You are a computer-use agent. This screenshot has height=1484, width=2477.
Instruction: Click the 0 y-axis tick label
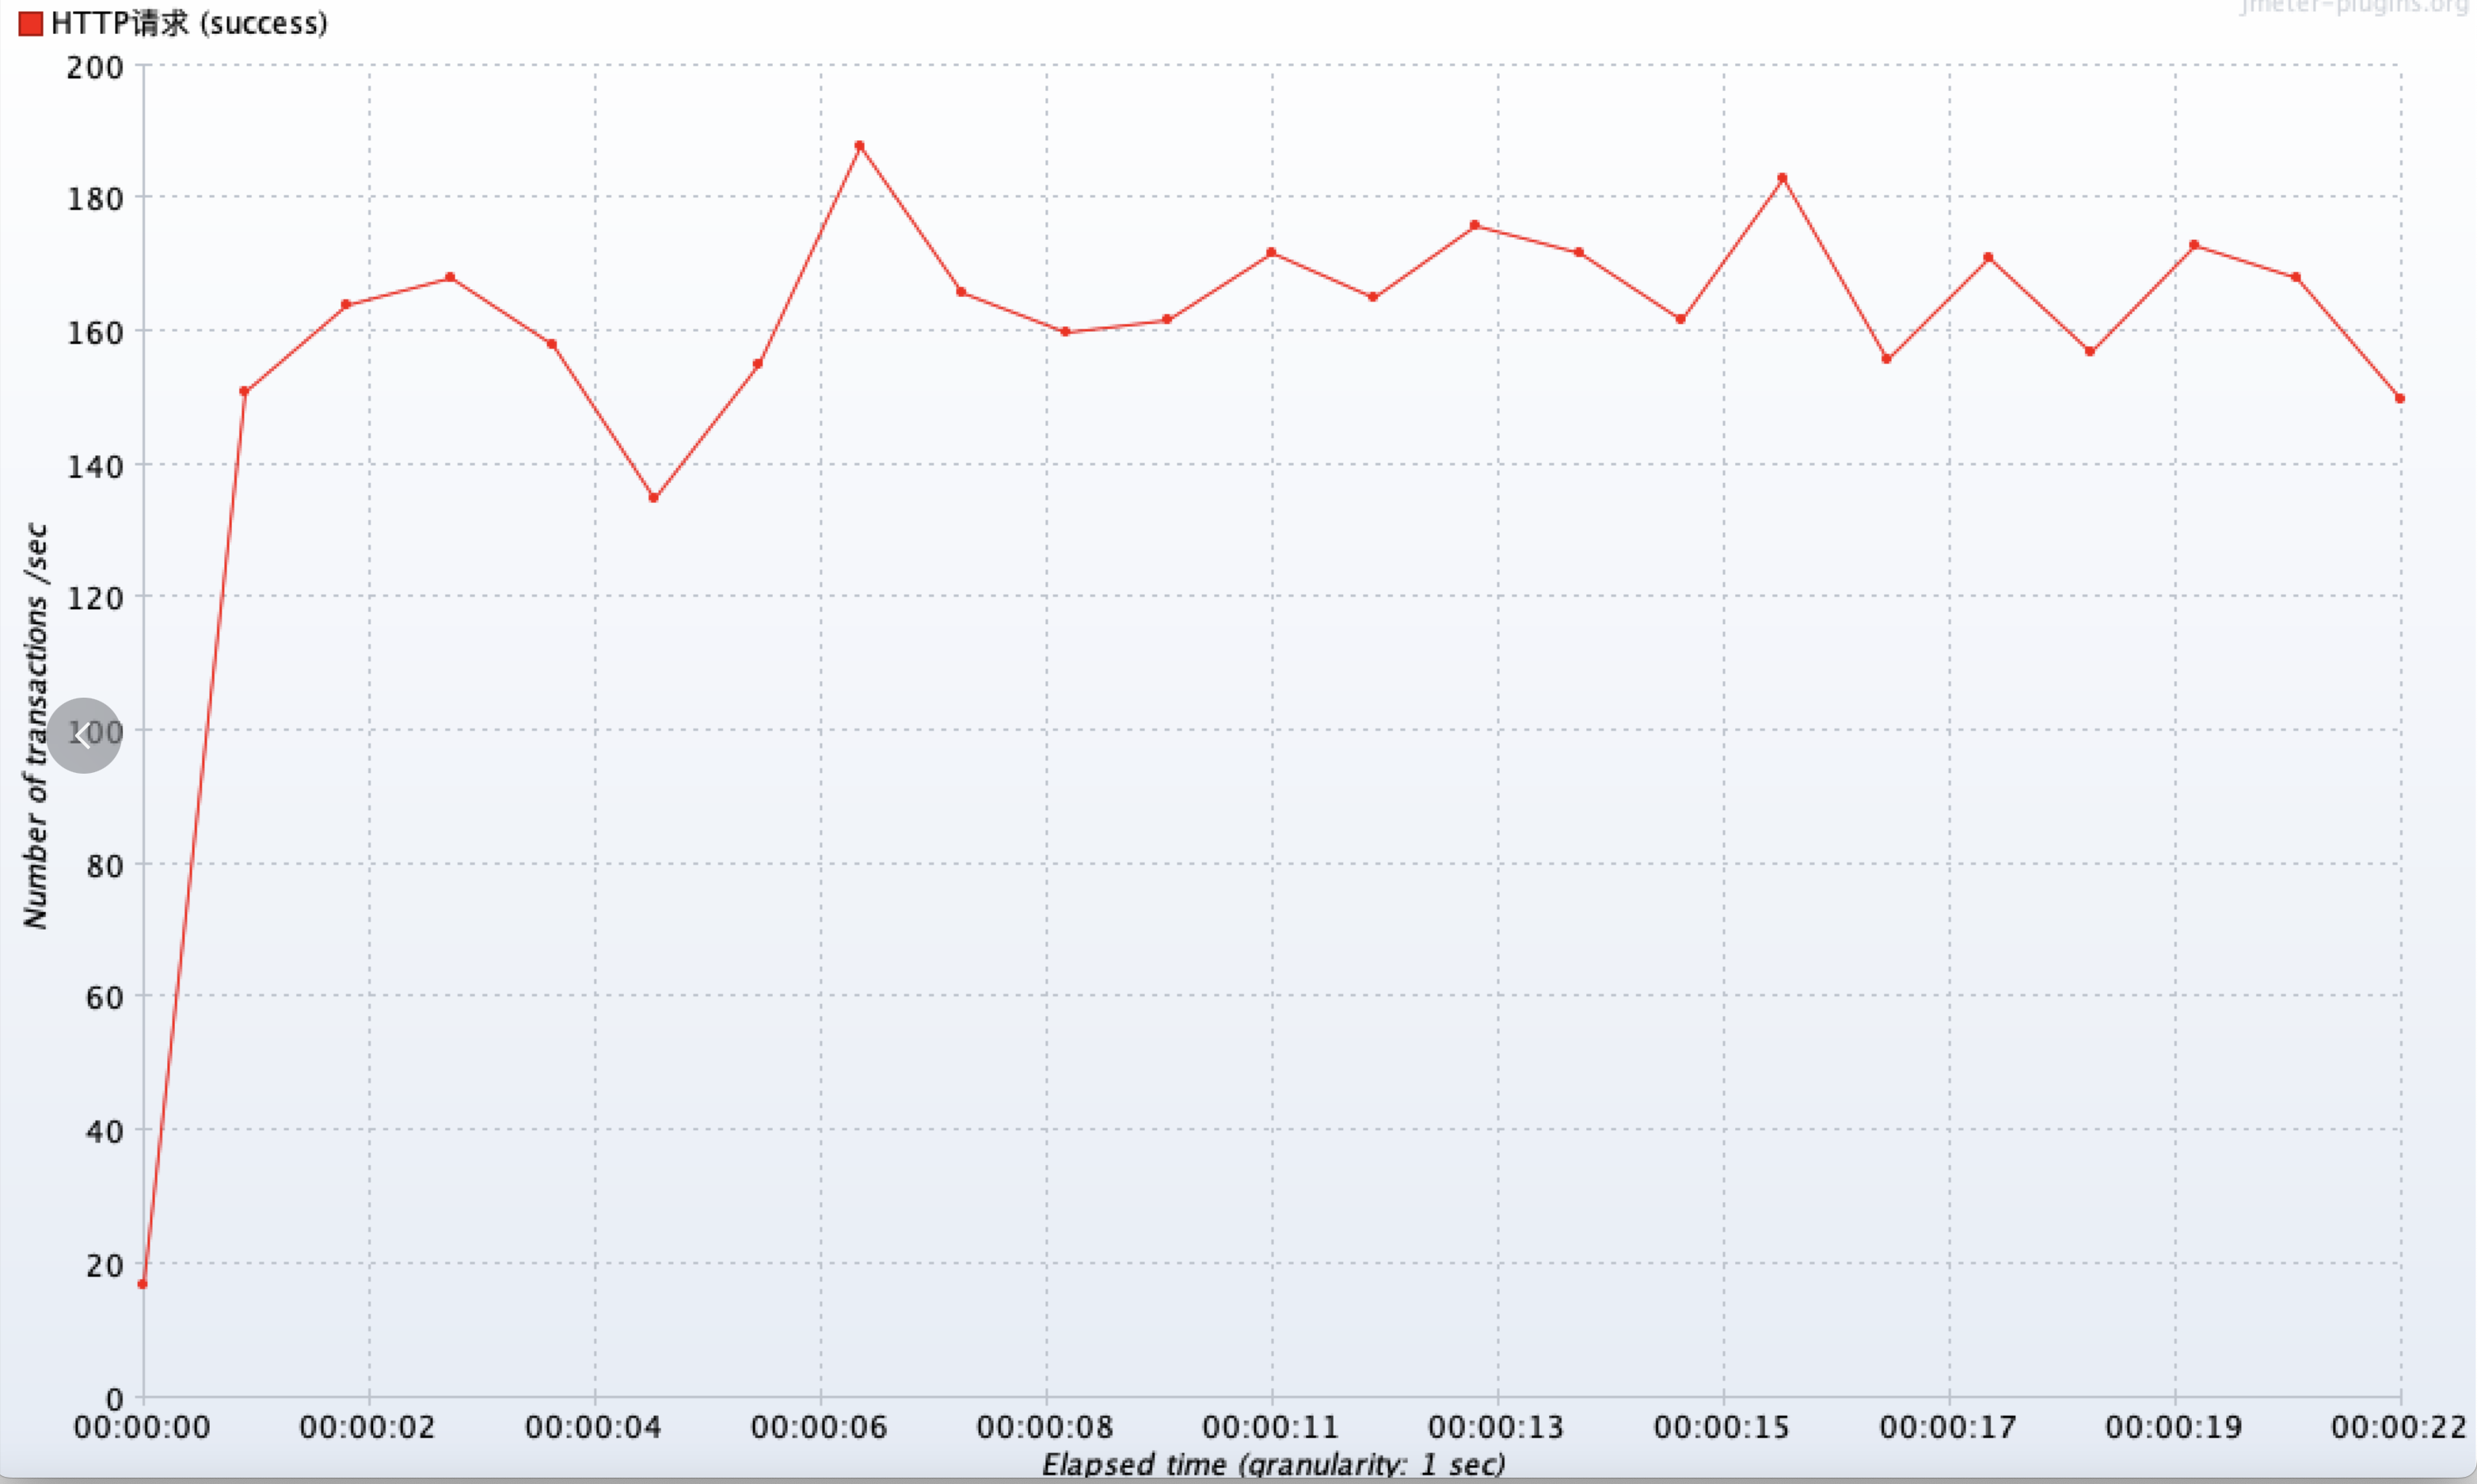(114, 1398)
